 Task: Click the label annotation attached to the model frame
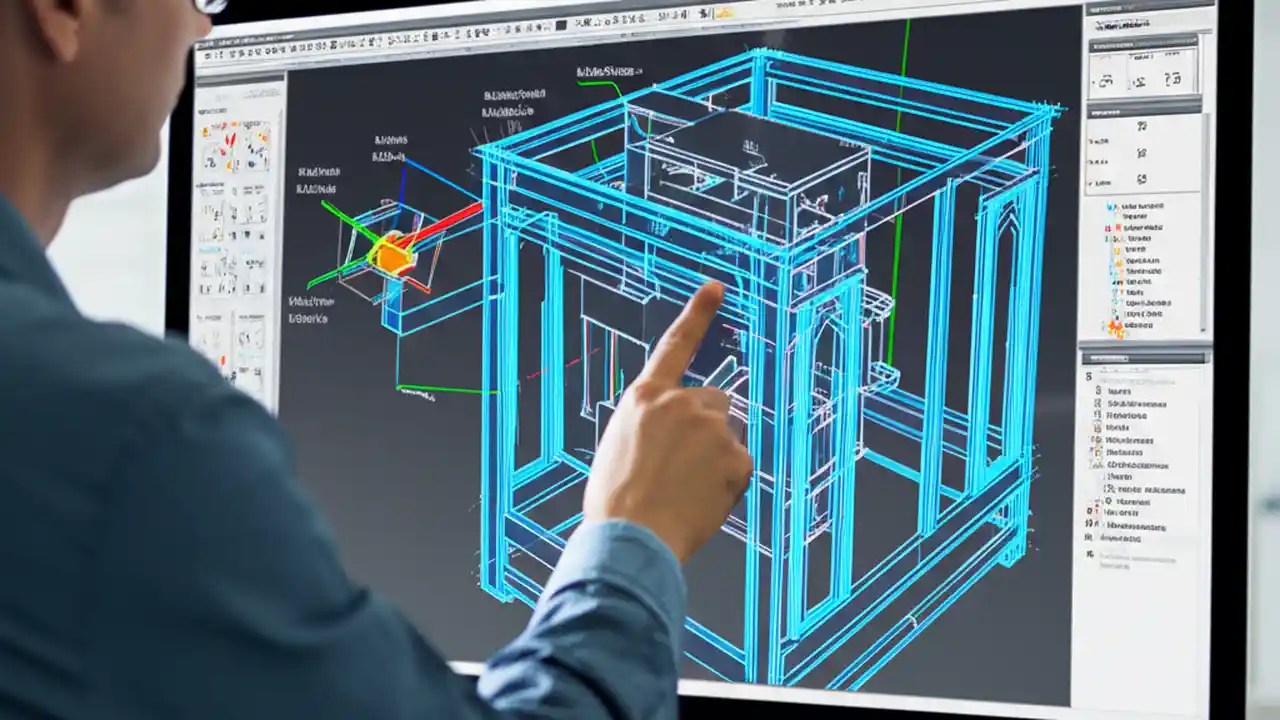pyautogui.click(x=610, y=70)
